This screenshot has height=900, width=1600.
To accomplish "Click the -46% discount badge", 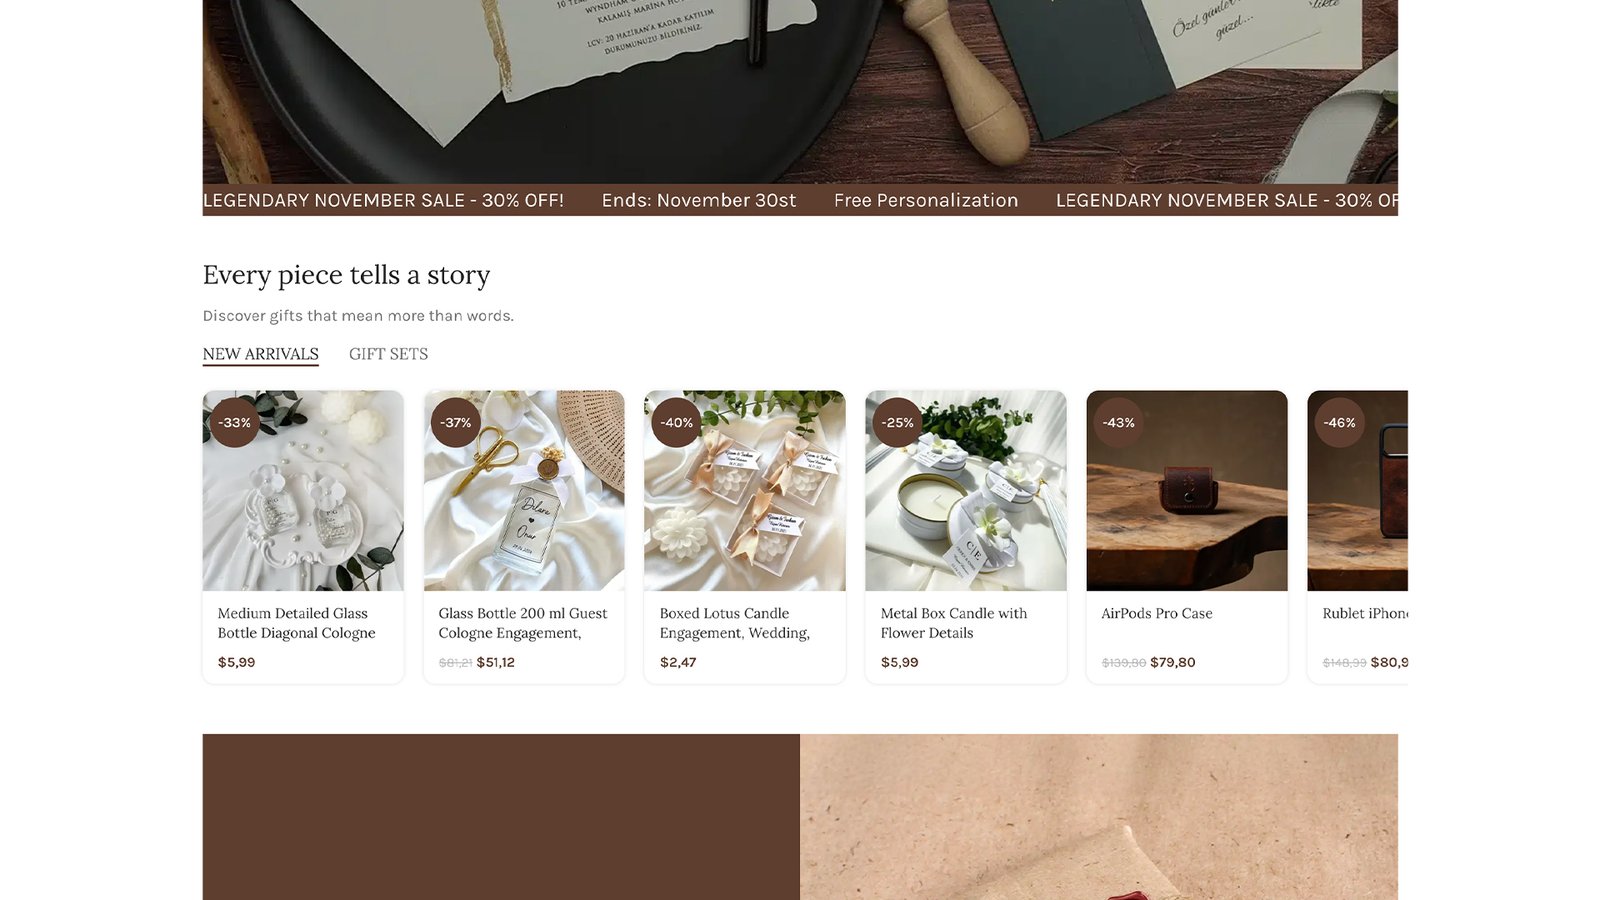I will pos(1340,423).
